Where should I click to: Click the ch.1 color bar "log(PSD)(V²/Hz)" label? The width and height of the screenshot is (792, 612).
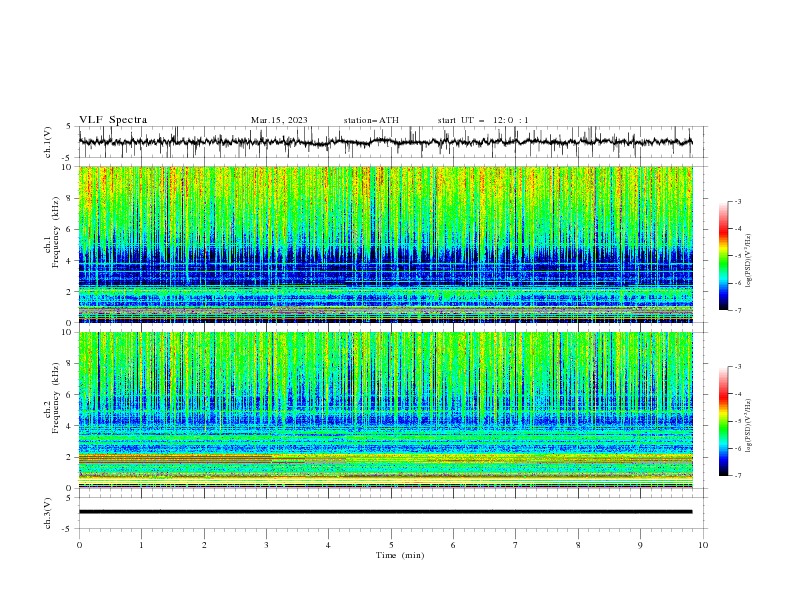[748, 261]
